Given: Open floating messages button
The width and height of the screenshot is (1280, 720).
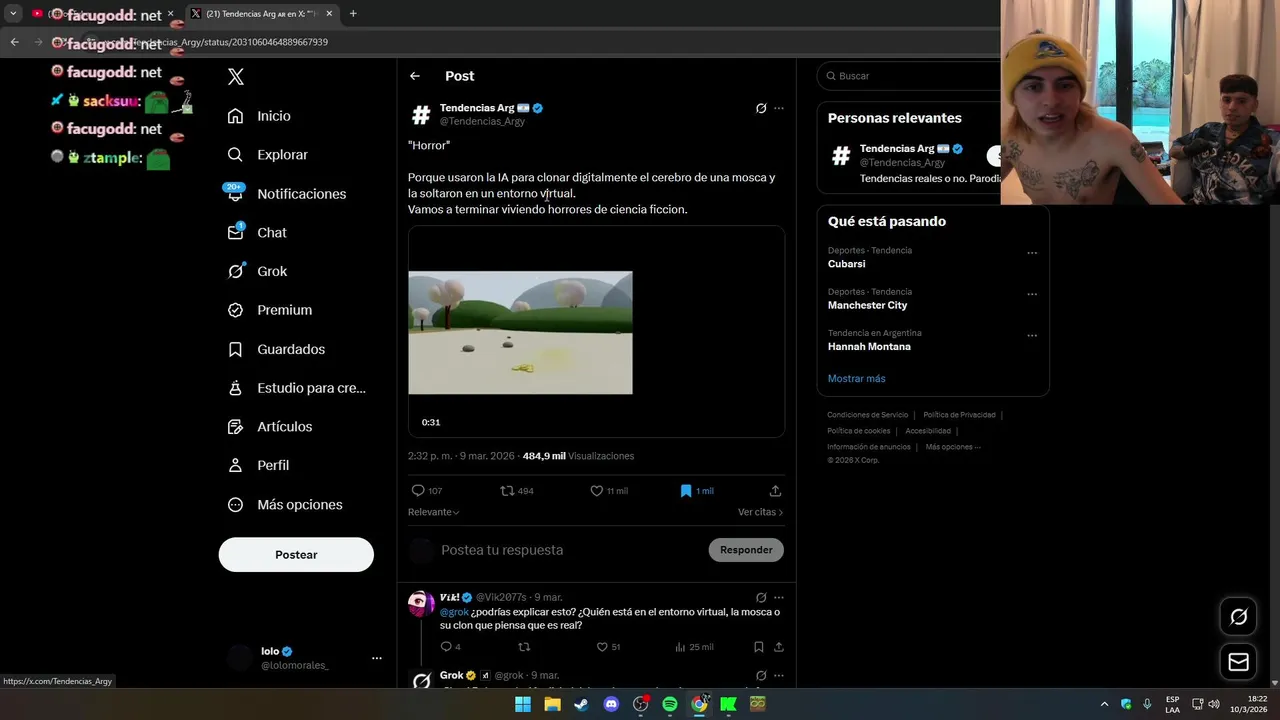Looking at the screenshot, I should pos(1238,662).
